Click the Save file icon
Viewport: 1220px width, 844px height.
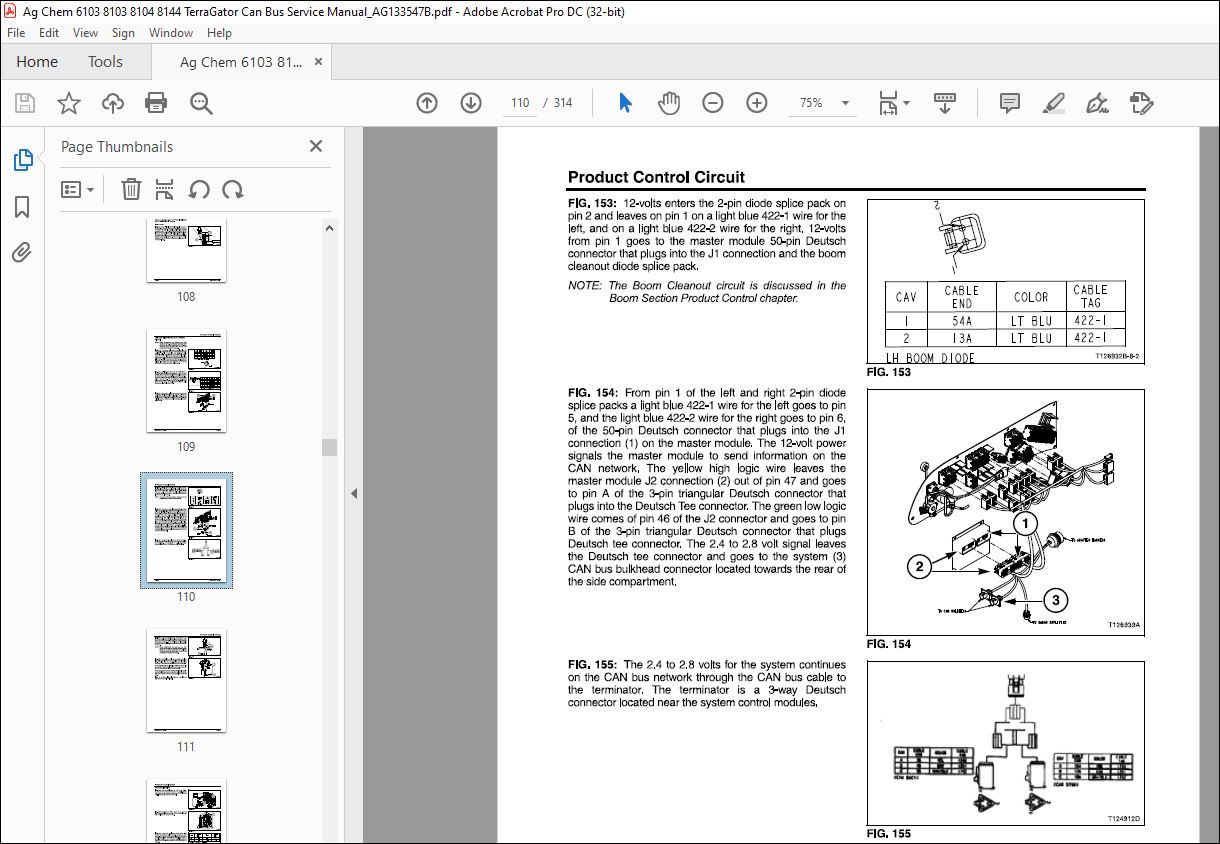point(25,103)
